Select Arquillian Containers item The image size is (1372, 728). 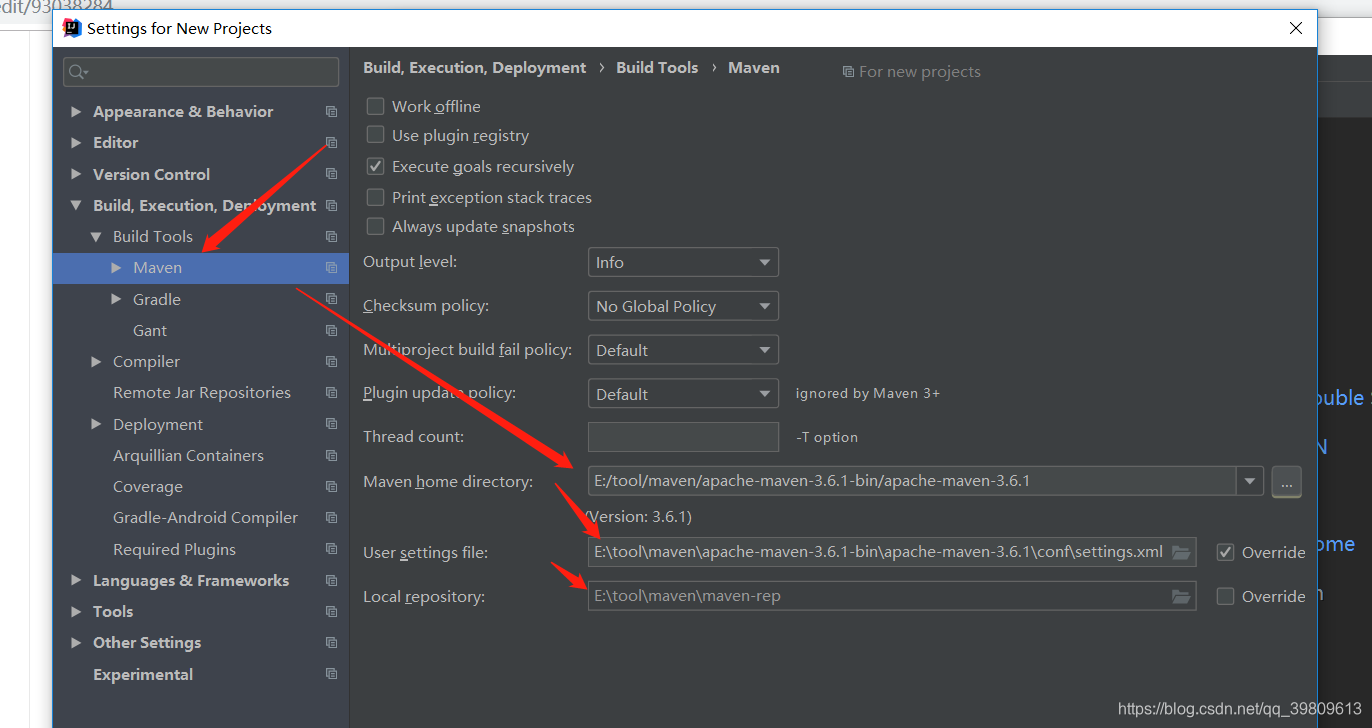pos(188,455)
